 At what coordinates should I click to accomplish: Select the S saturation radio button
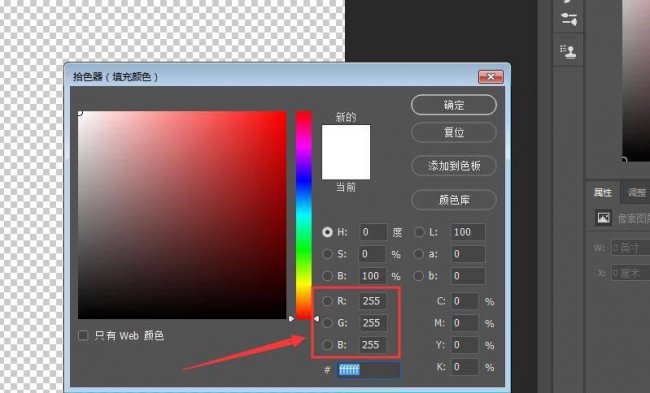point(327,254)
